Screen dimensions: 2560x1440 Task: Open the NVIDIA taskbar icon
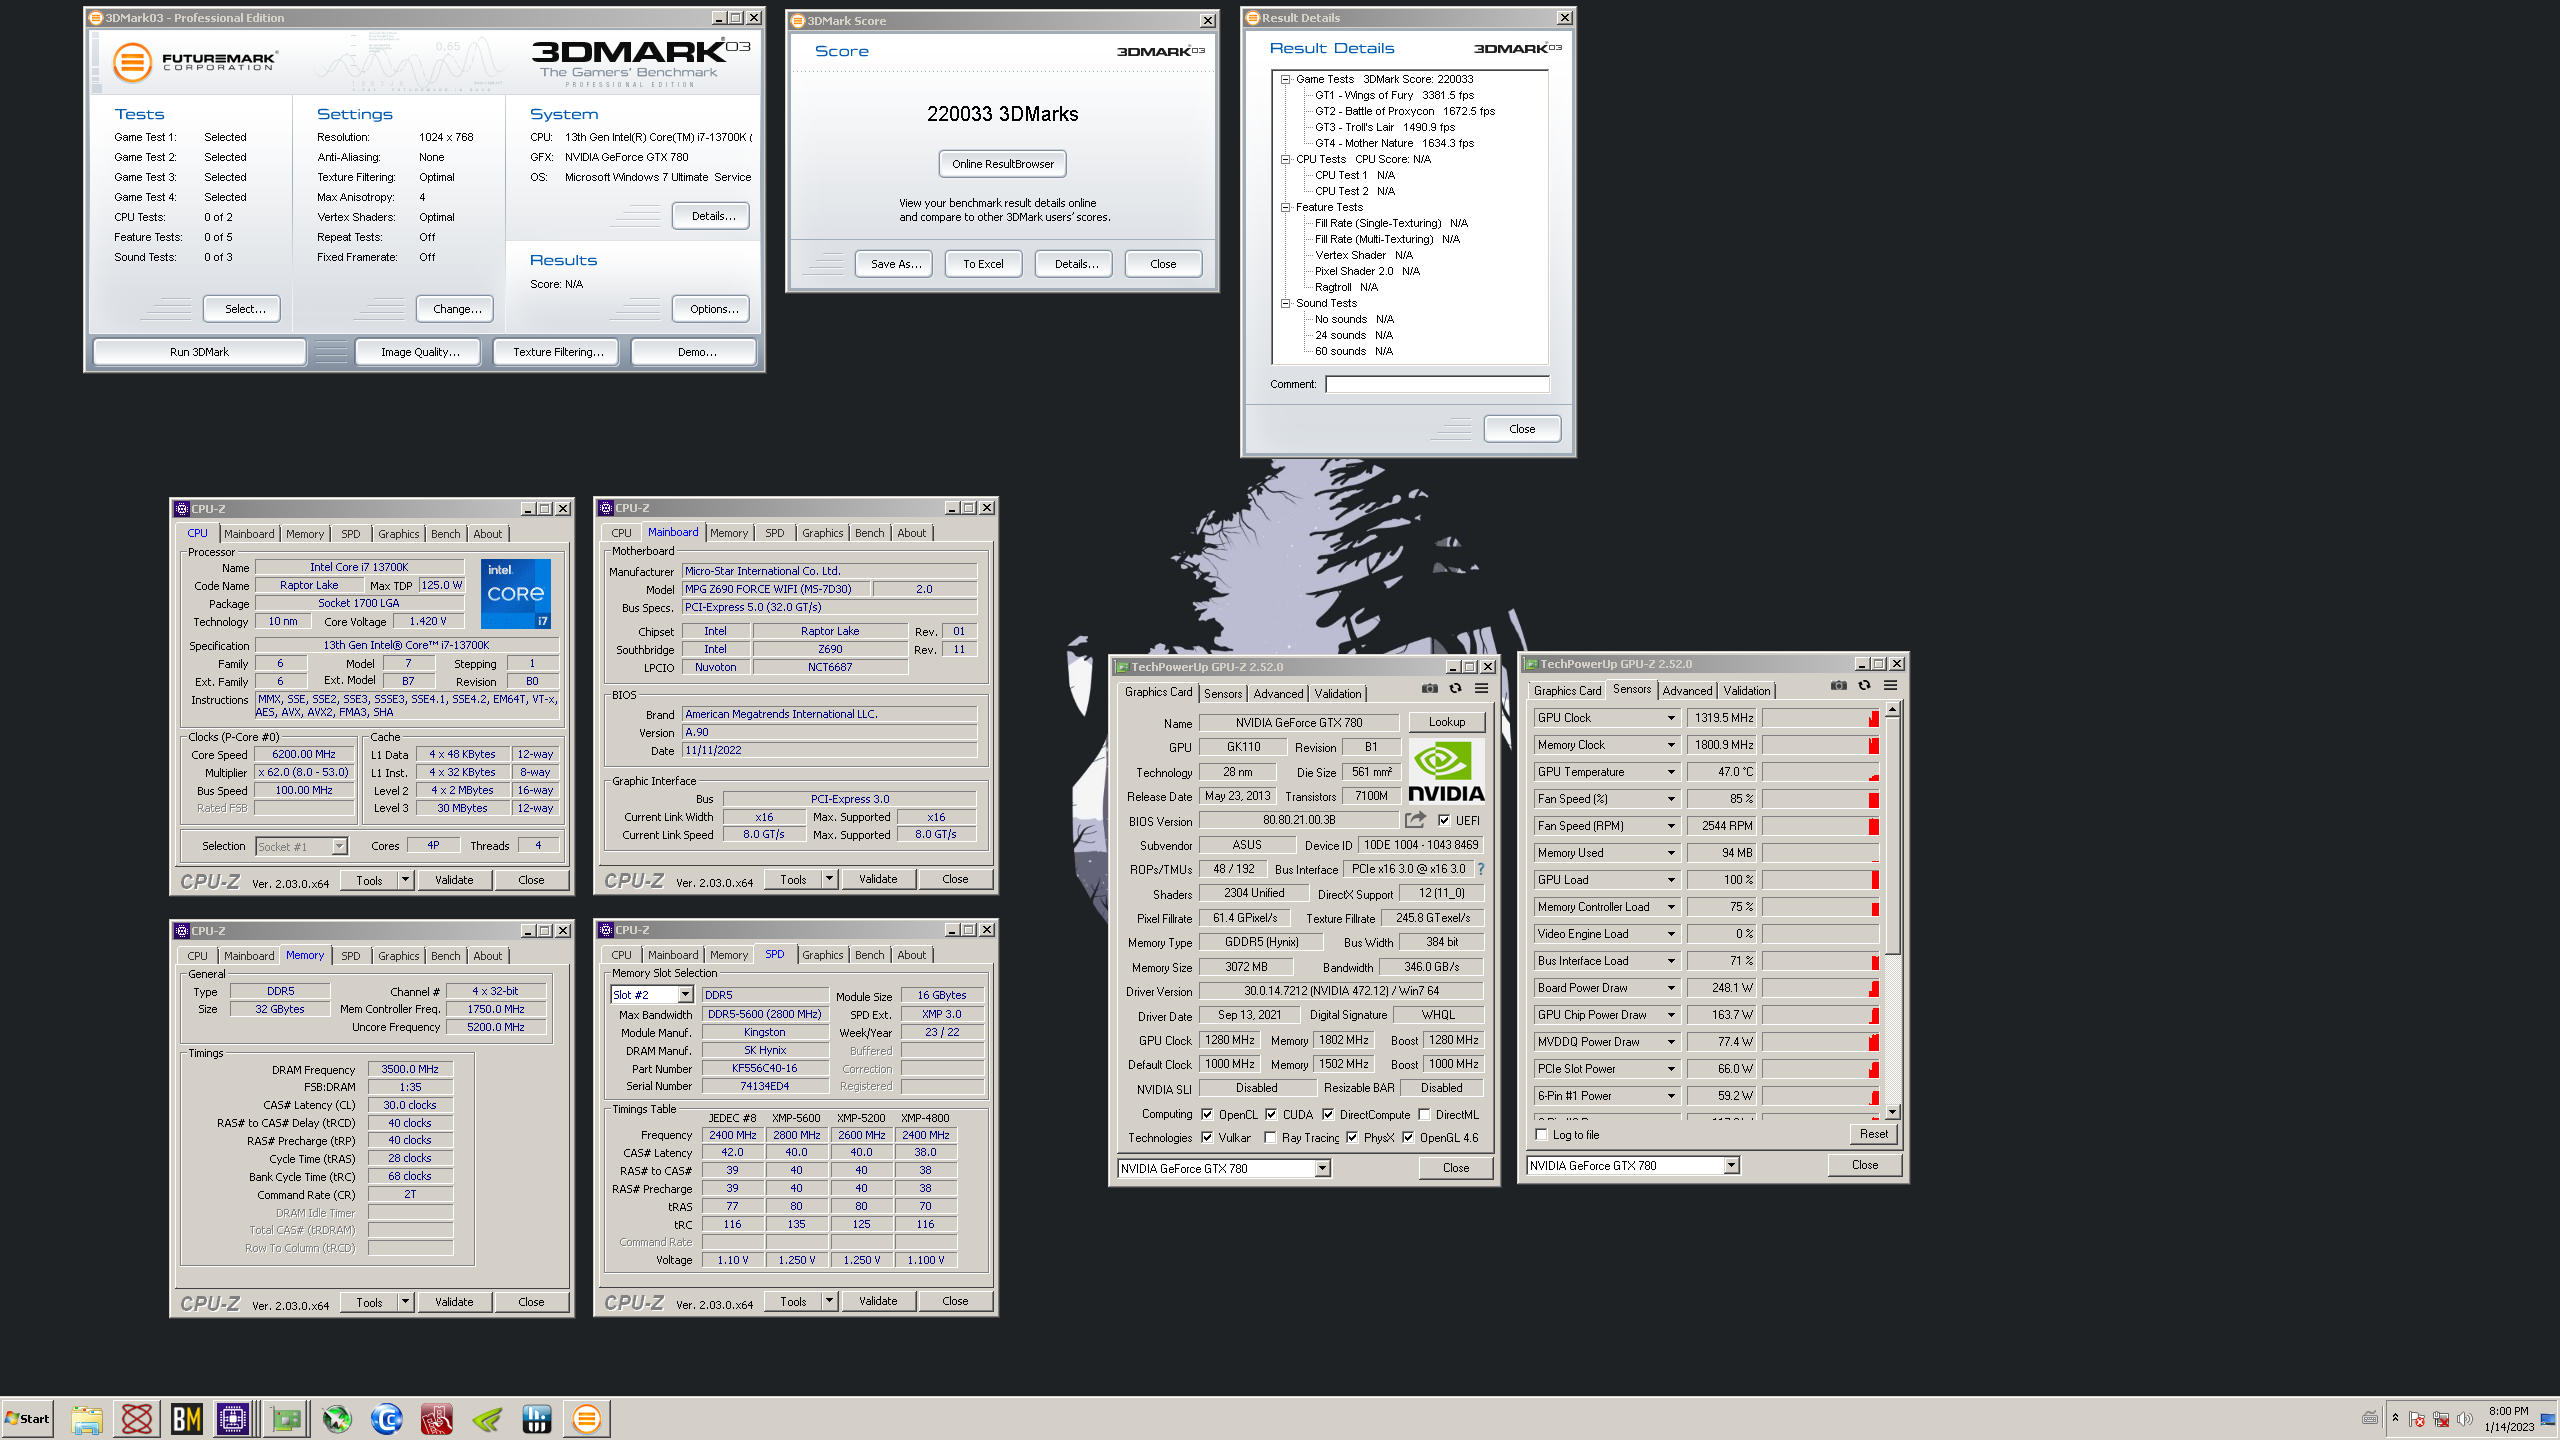tap(487, 1418)
